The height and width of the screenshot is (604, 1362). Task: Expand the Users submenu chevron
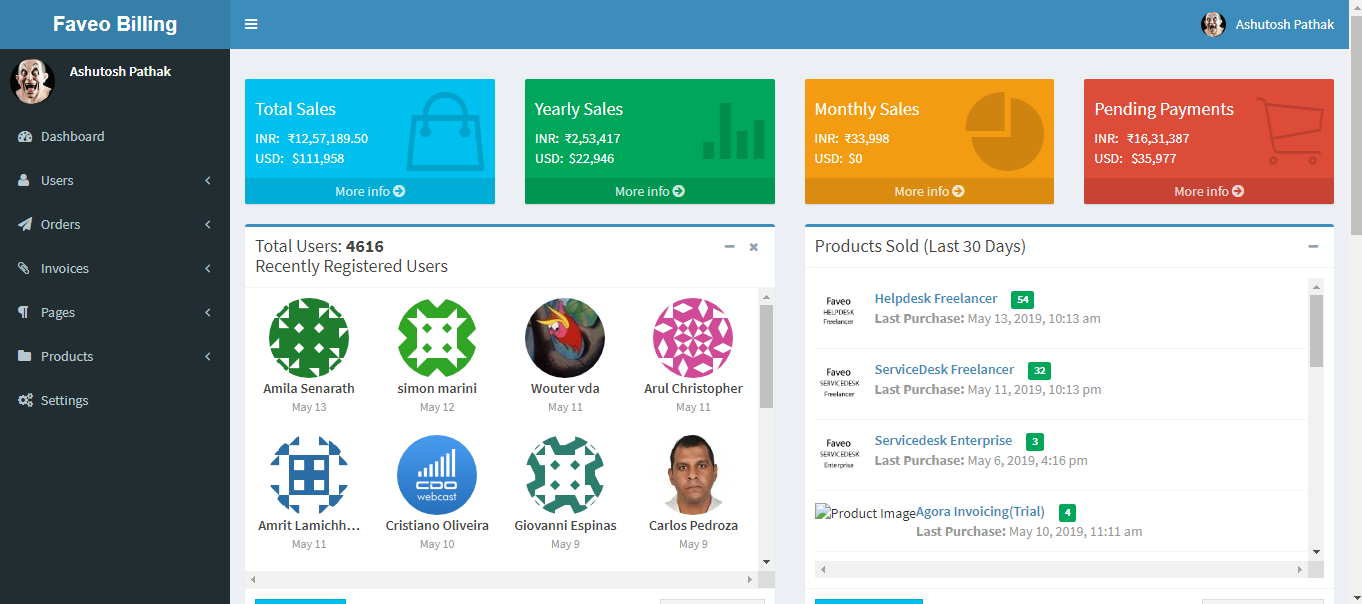(208, 181)
